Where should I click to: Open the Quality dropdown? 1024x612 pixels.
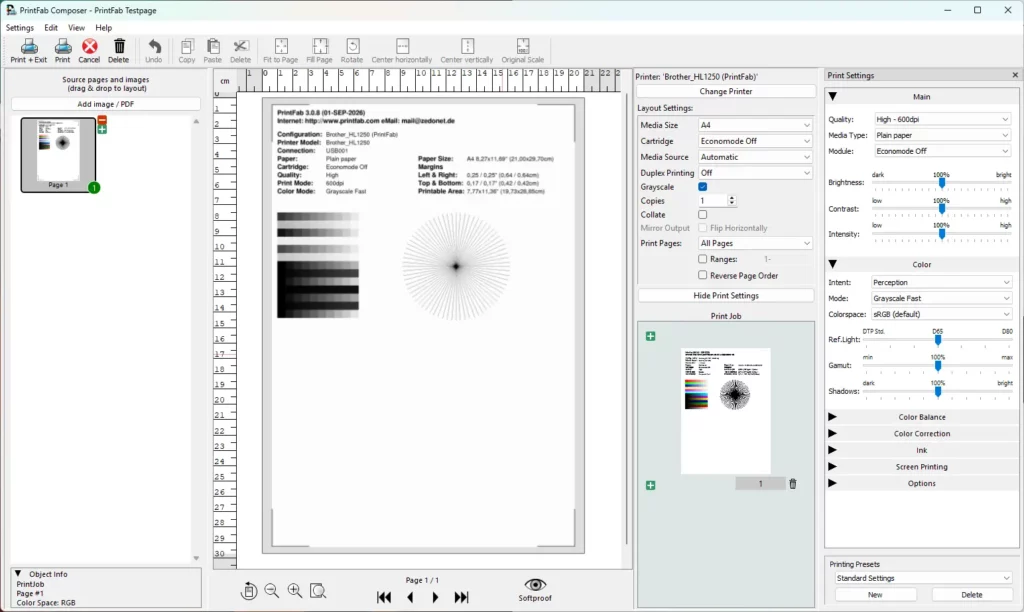tap(942, 119)
